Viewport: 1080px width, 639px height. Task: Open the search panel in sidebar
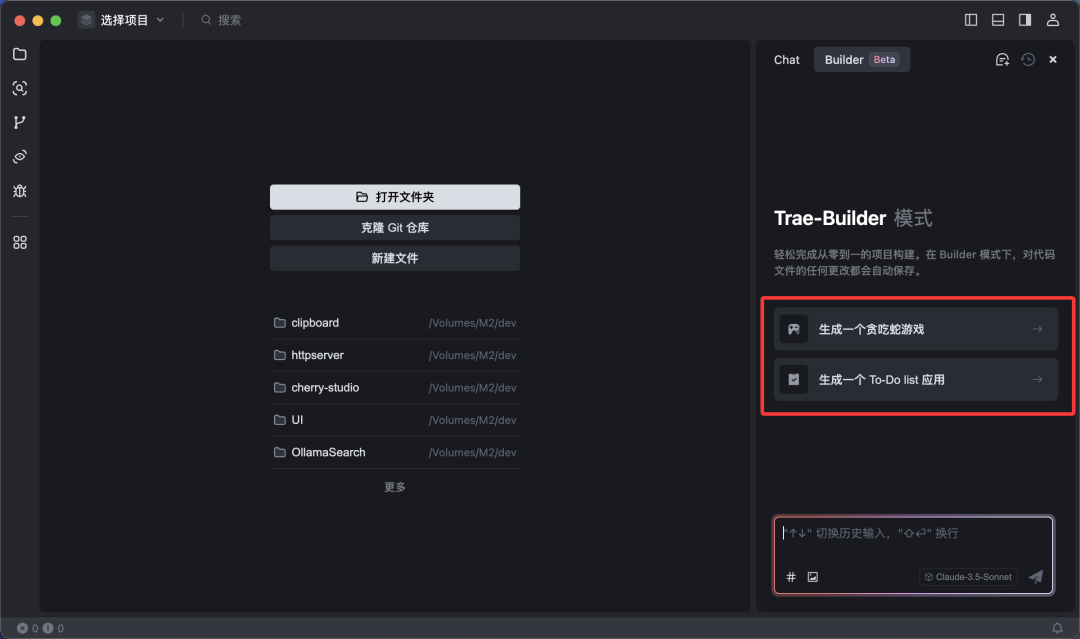(20, 88)
